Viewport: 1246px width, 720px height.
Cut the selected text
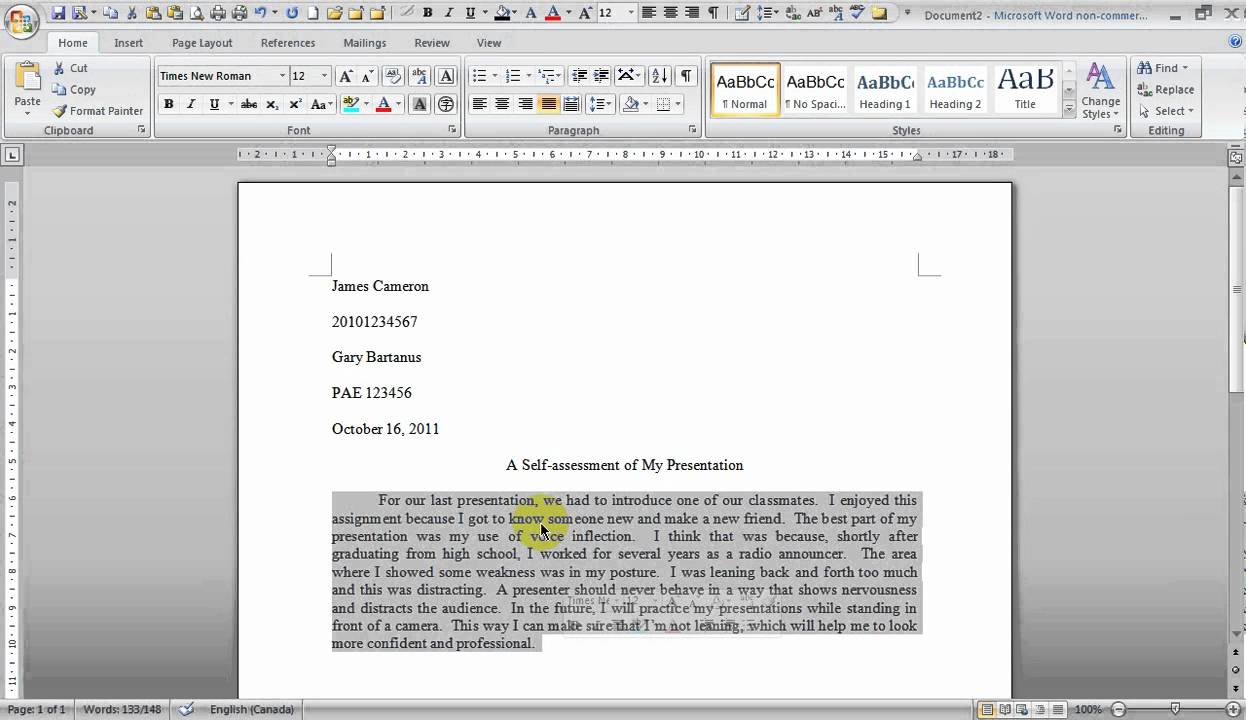[x=70, y=68]
